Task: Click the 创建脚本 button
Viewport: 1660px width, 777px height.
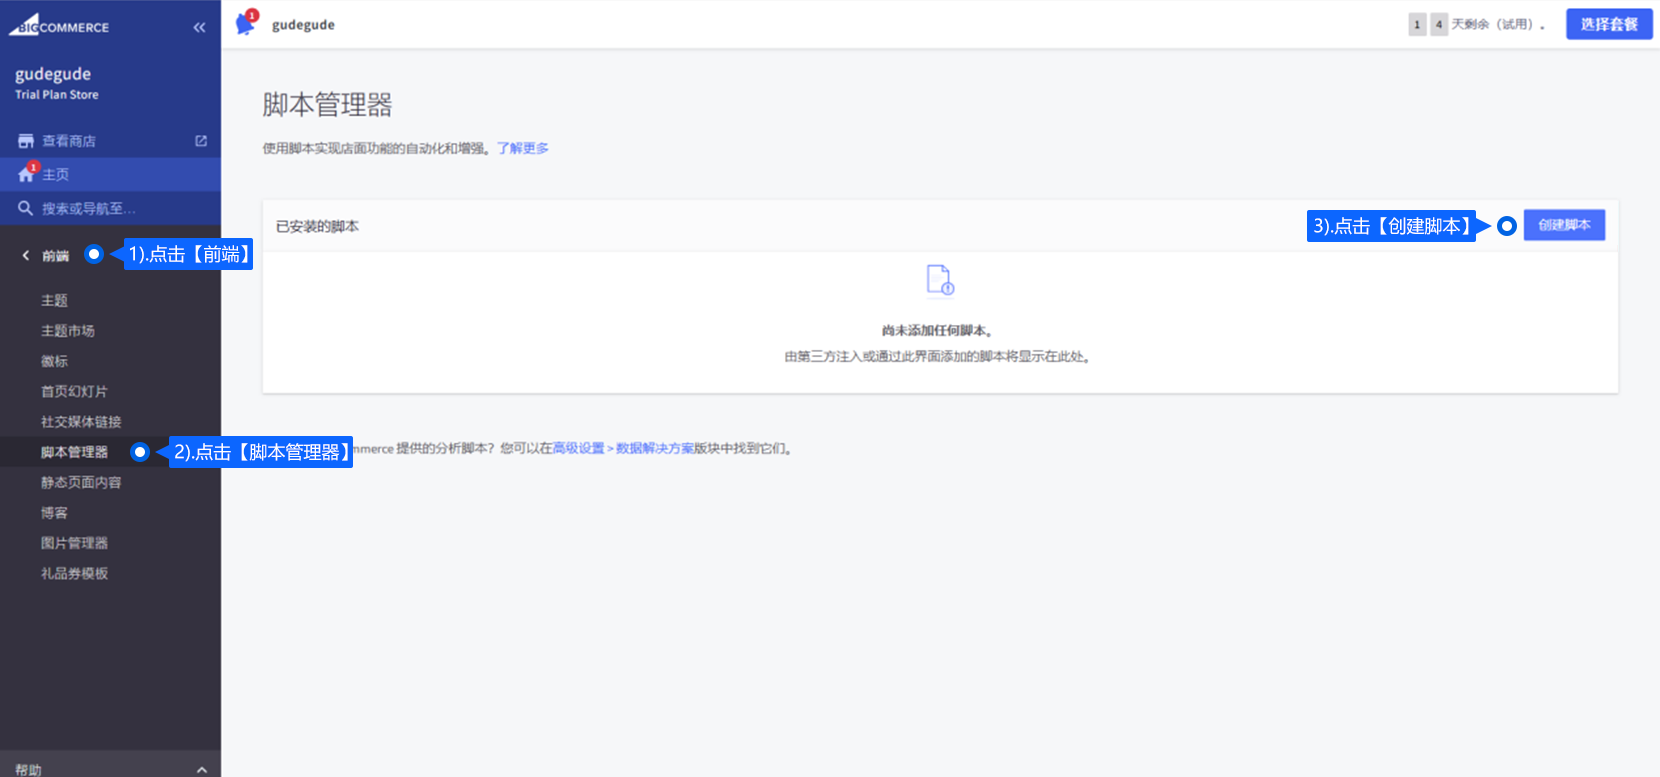Action: [1564, 225]
